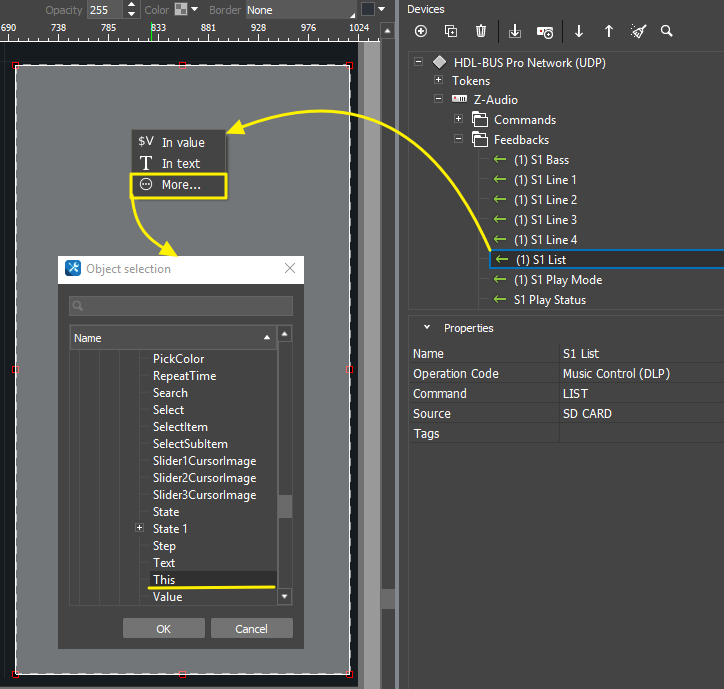The width and height of the screenshot is (724, 689).
Task: Choose 'In value' from the popup menu
Action: (x=182, y=142)
